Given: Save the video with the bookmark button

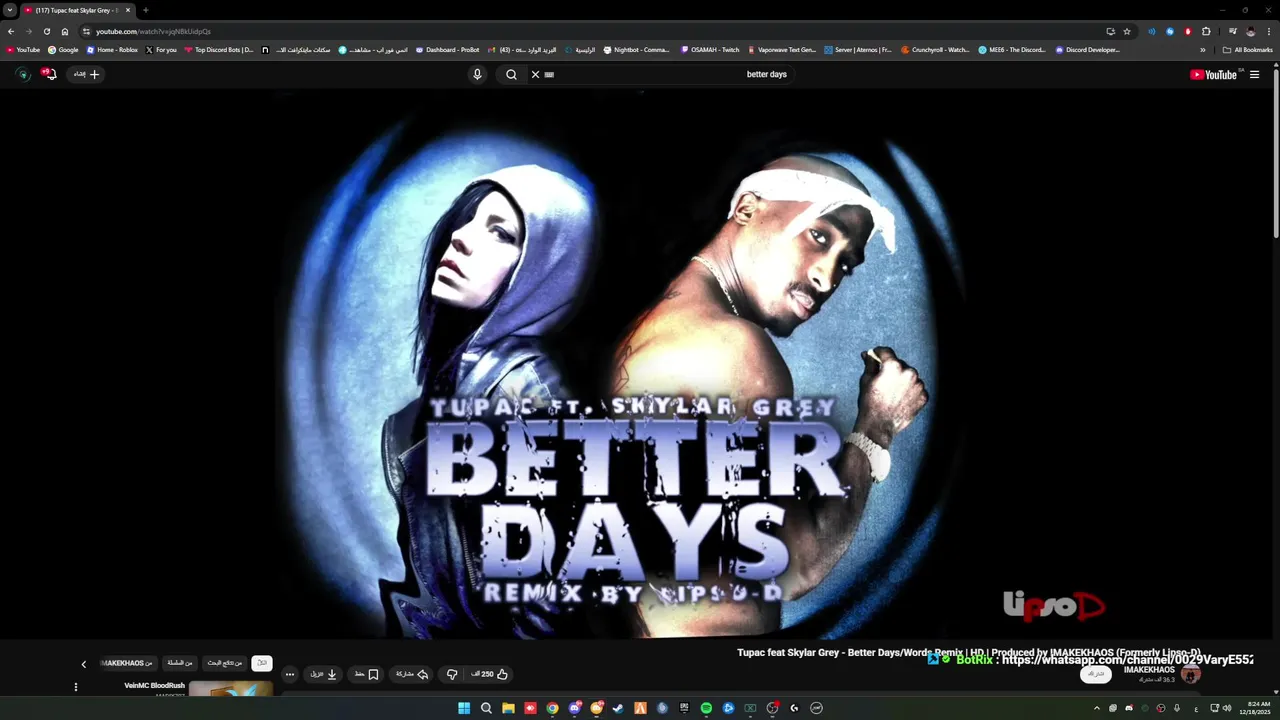Looking at the screenshot, I should click(x=366, y=674).
